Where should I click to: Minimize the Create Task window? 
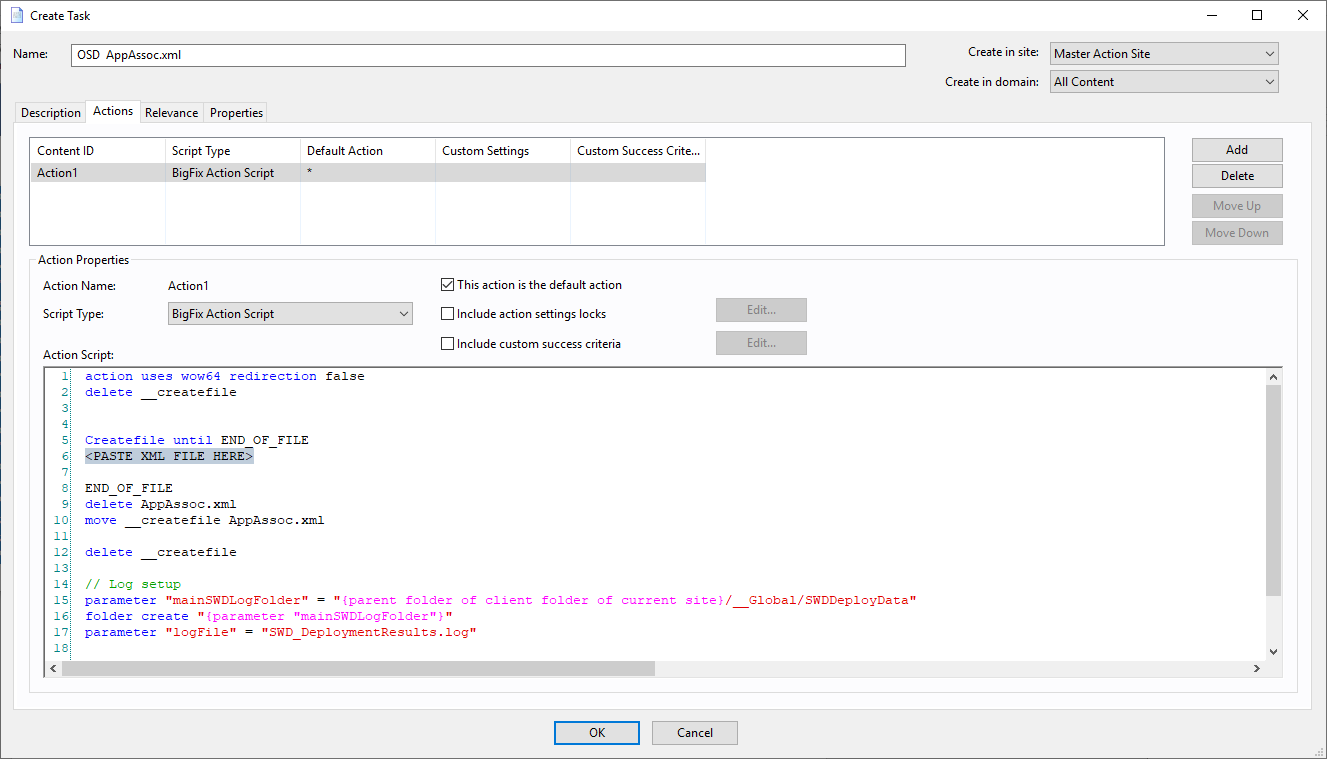pyautogui.click(x=1211, y=15)
